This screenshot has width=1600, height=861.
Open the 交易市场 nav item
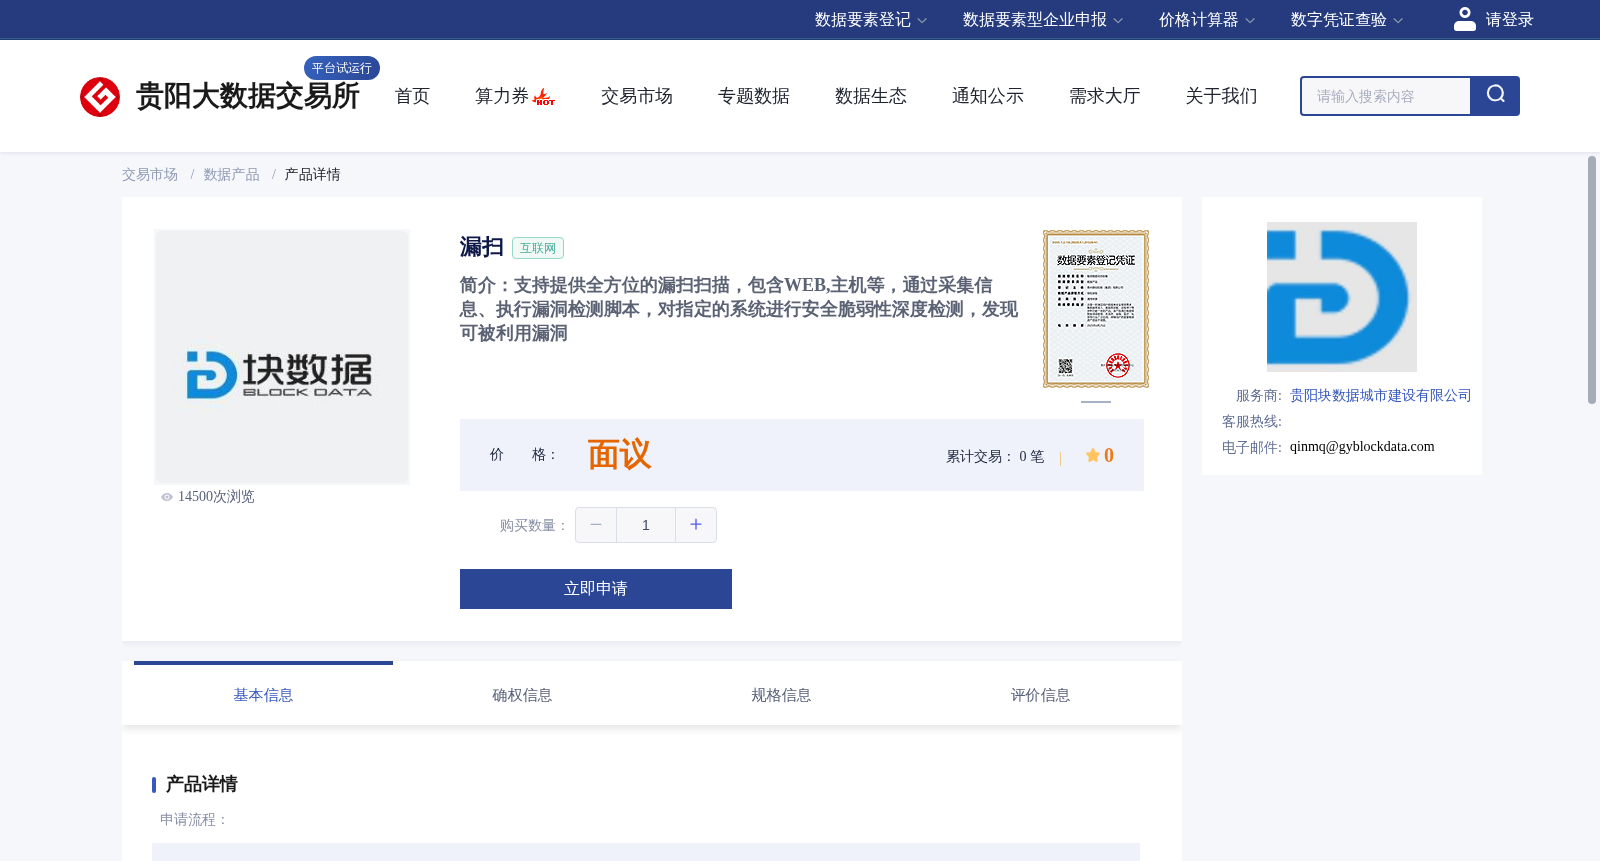[x=637, y=96]
